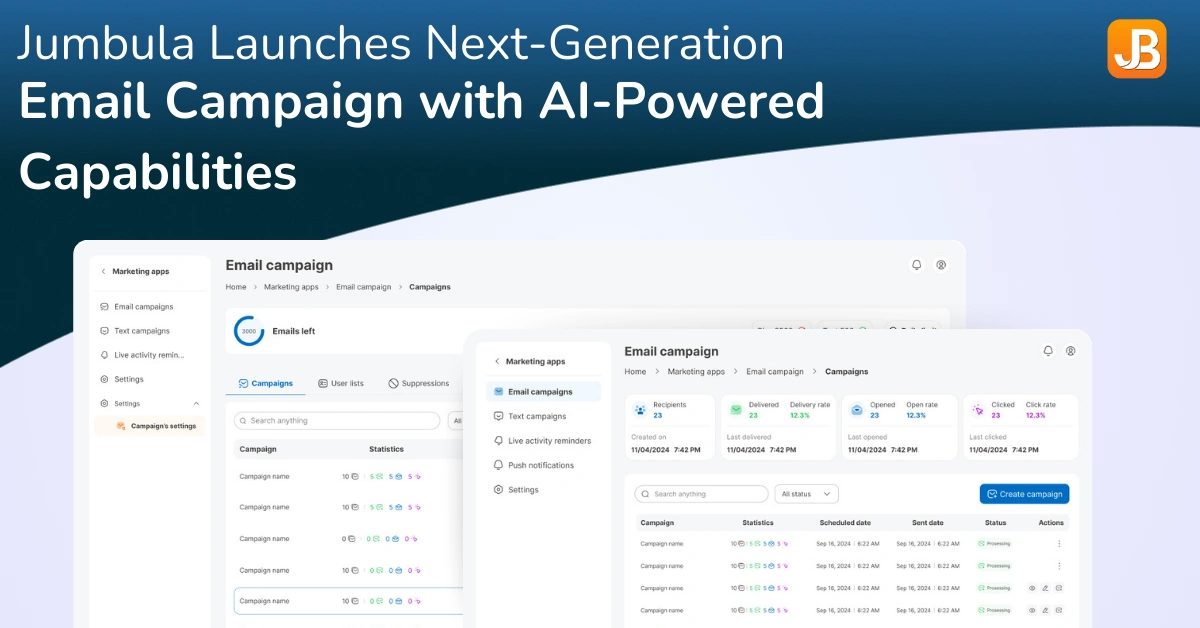Click edit pencil icon in third campaign row

tap(1045, 588)
